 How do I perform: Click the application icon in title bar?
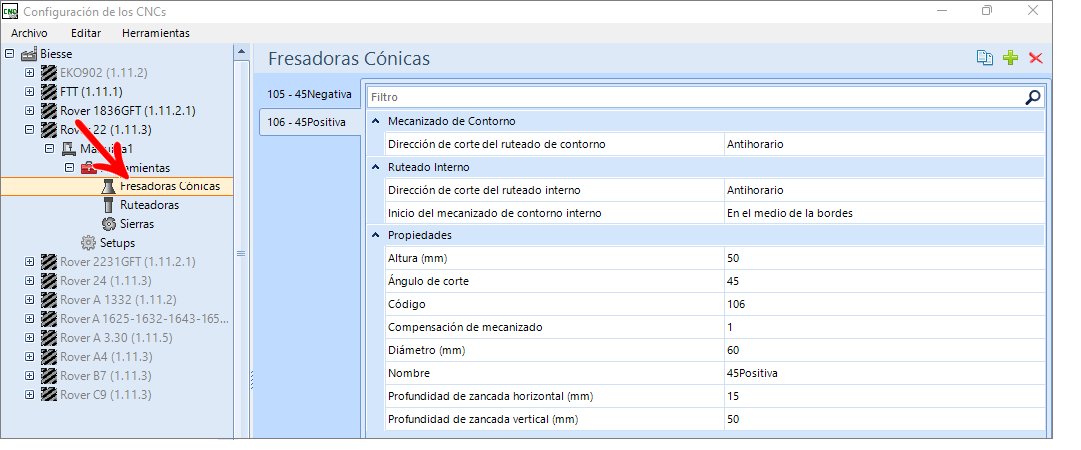click(10, 11)
